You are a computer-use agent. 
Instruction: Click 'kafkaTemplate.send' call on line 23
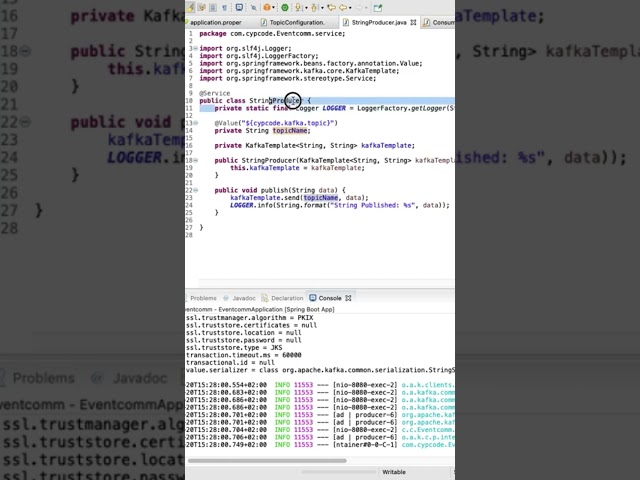265,198
